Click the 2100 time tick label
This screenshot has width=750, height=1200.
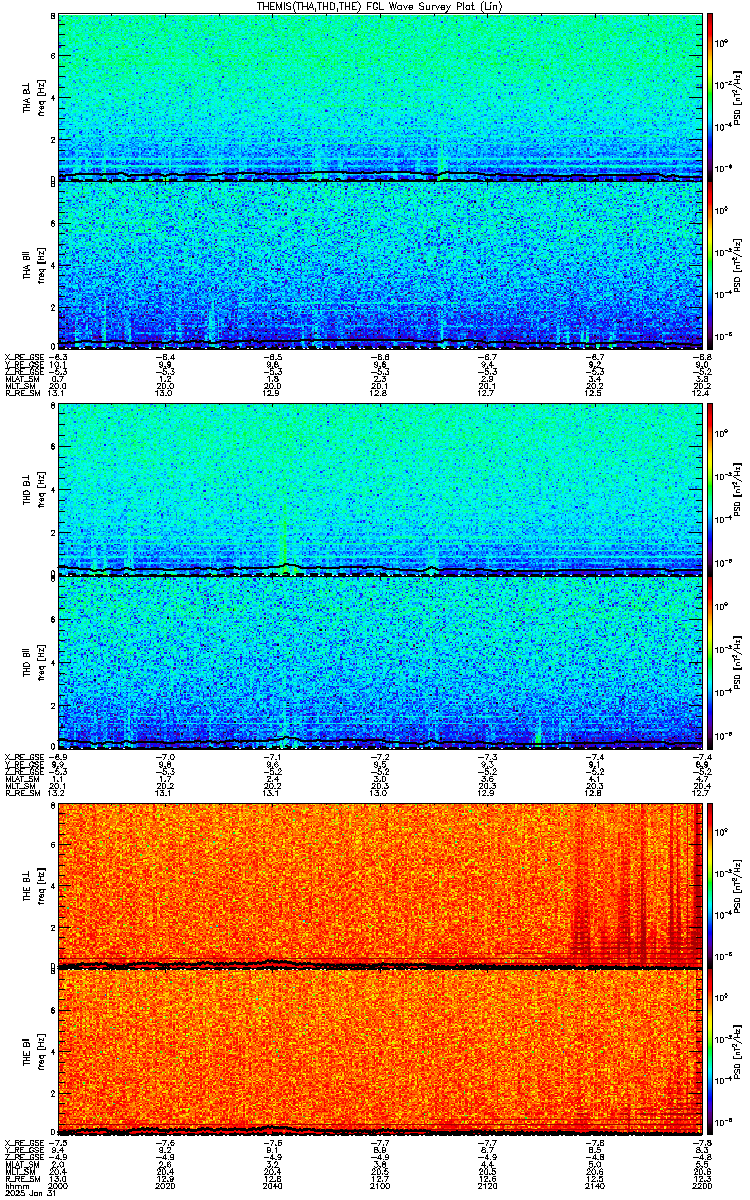click(379, 1188)
